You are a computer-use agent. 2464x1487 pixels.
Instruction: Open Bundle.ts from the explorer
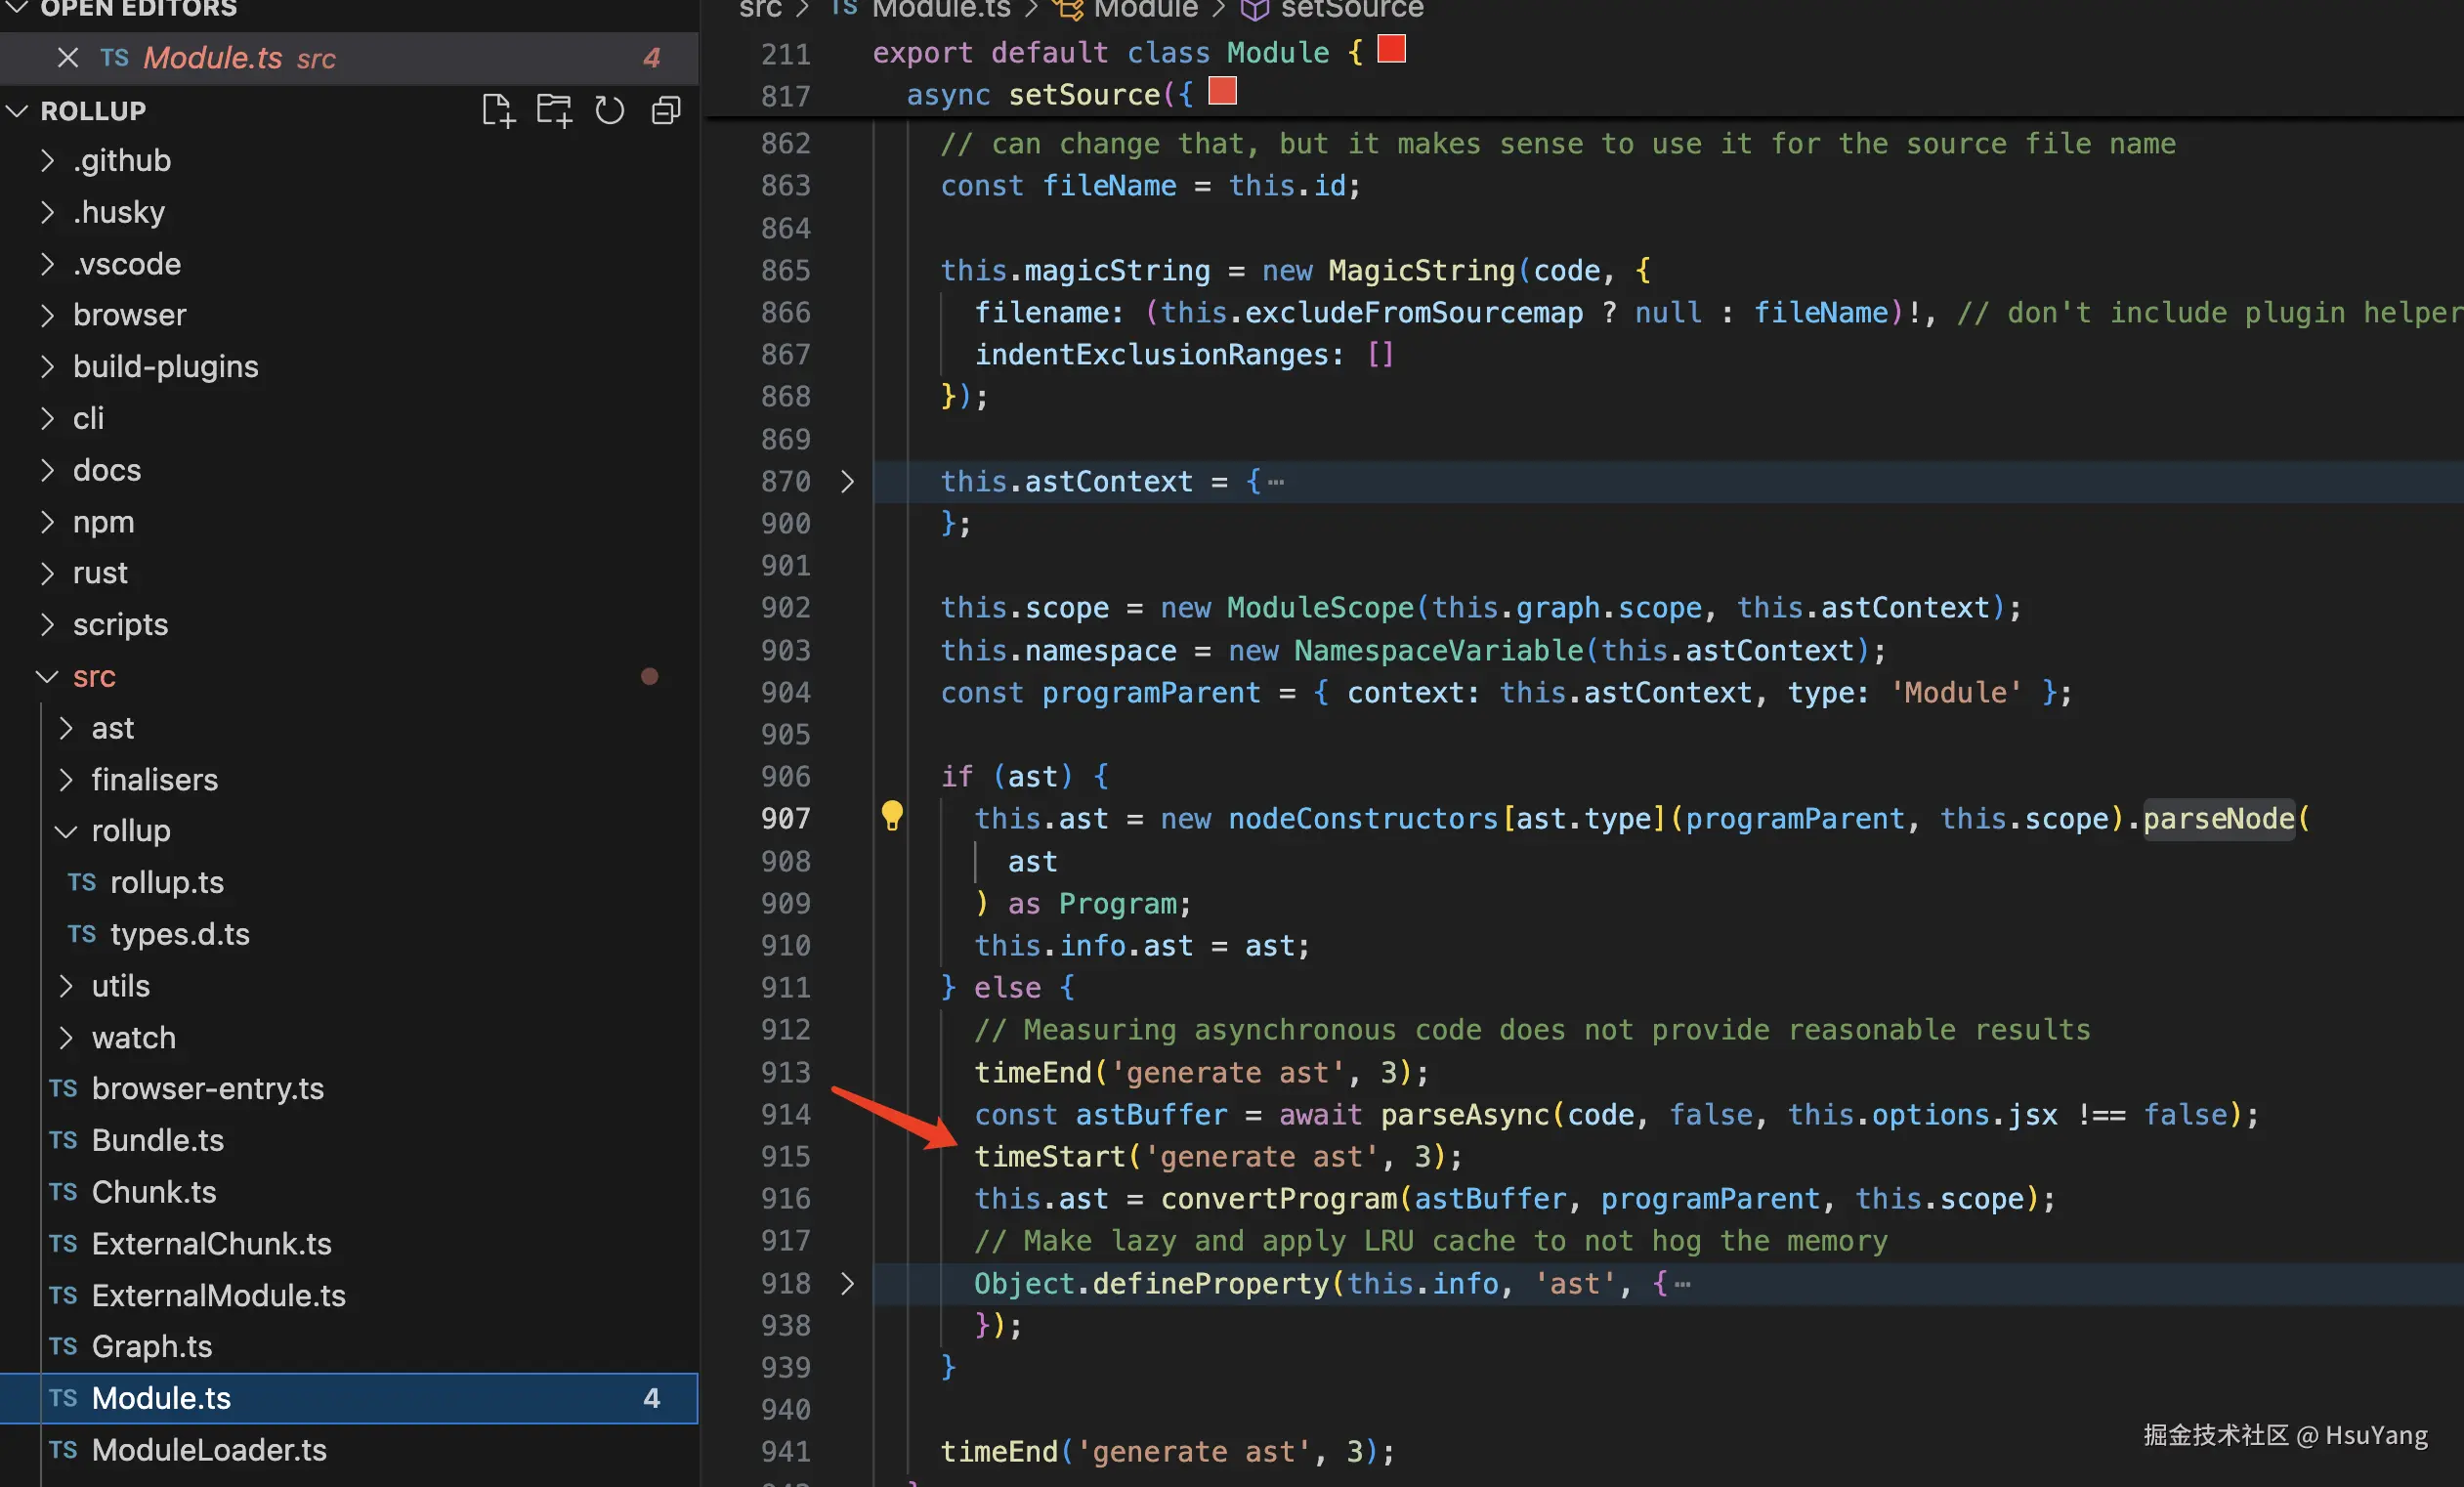[x=157, y=1140]
